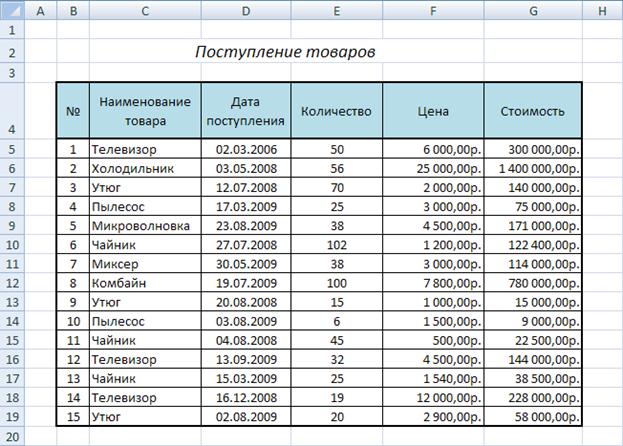Select the 'Миксер' cell

tap(145, 264)
